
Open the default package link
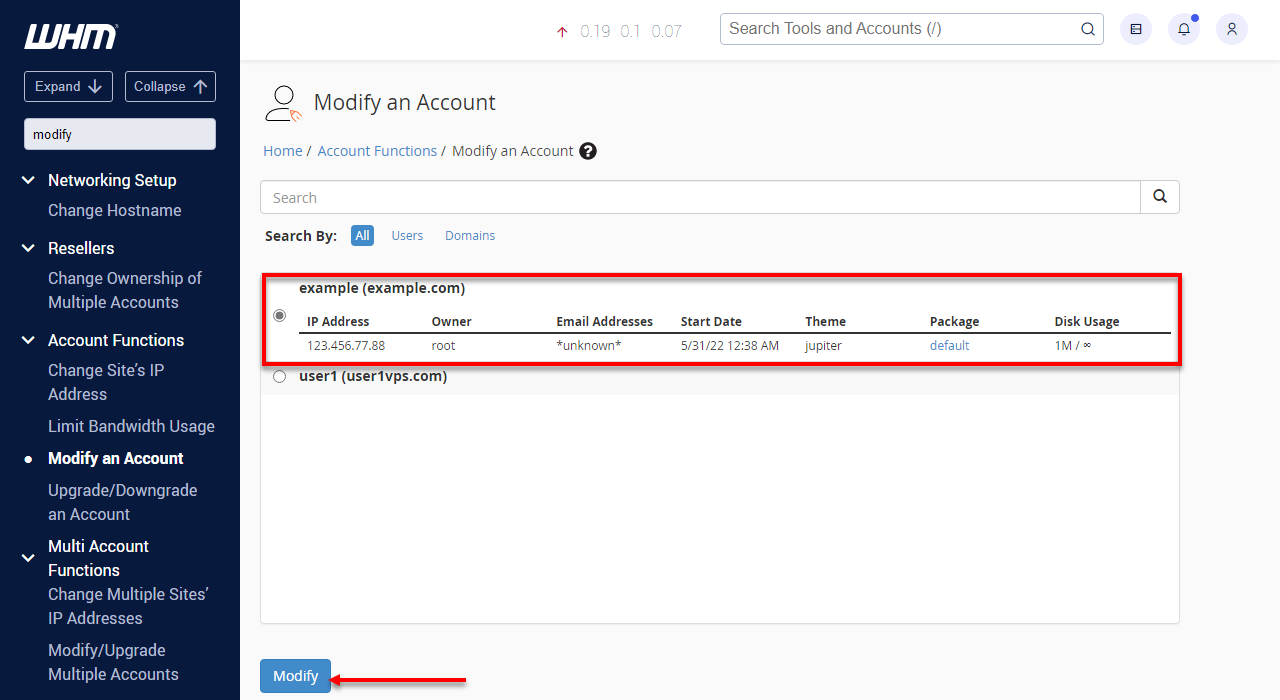[x=948, y=345]
